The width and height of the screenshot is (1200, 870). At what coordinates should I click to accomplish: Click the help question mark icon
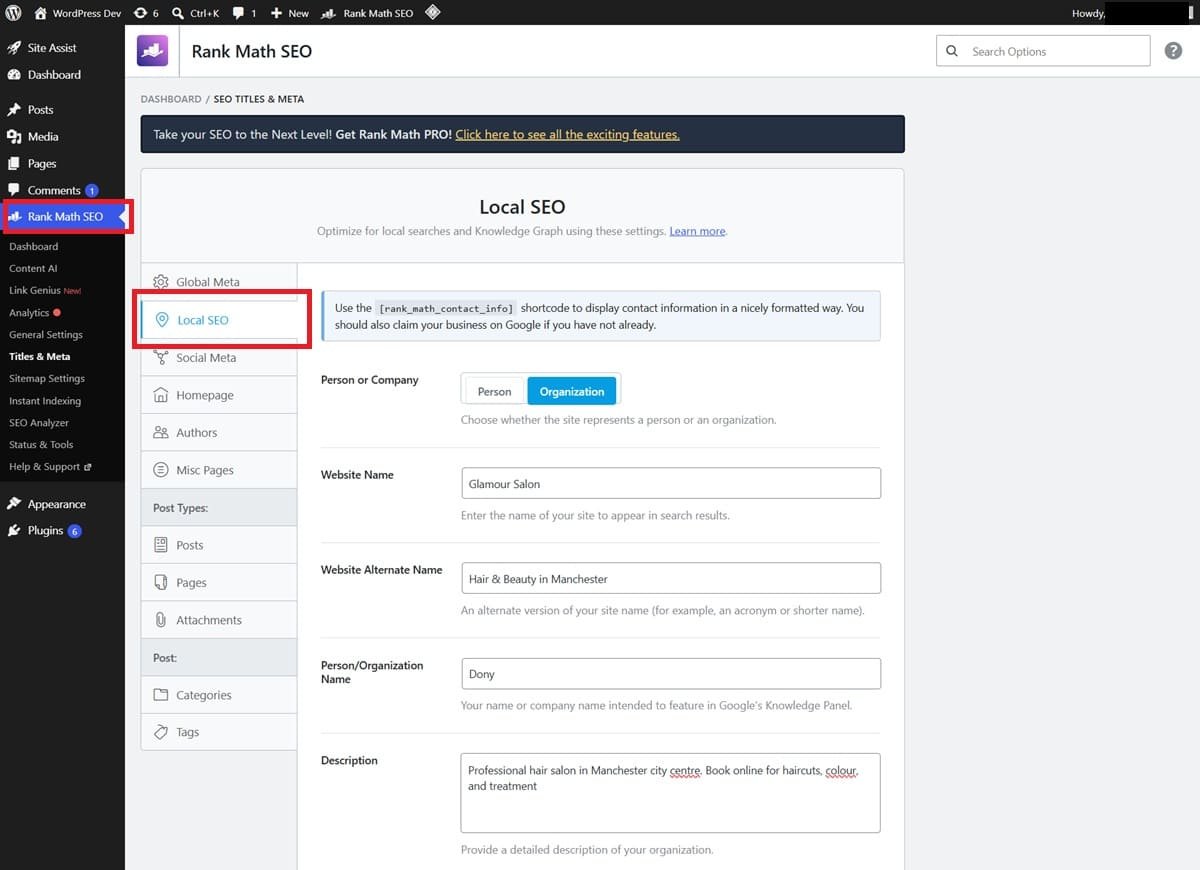[1173, 51]
